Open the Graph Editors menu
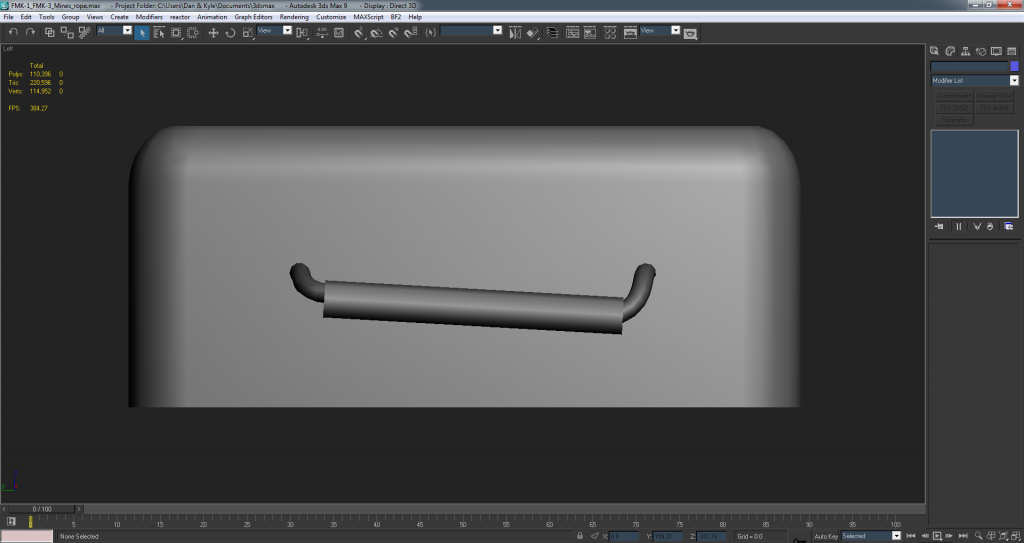The image size is (1024, 543). click(254, 17)
